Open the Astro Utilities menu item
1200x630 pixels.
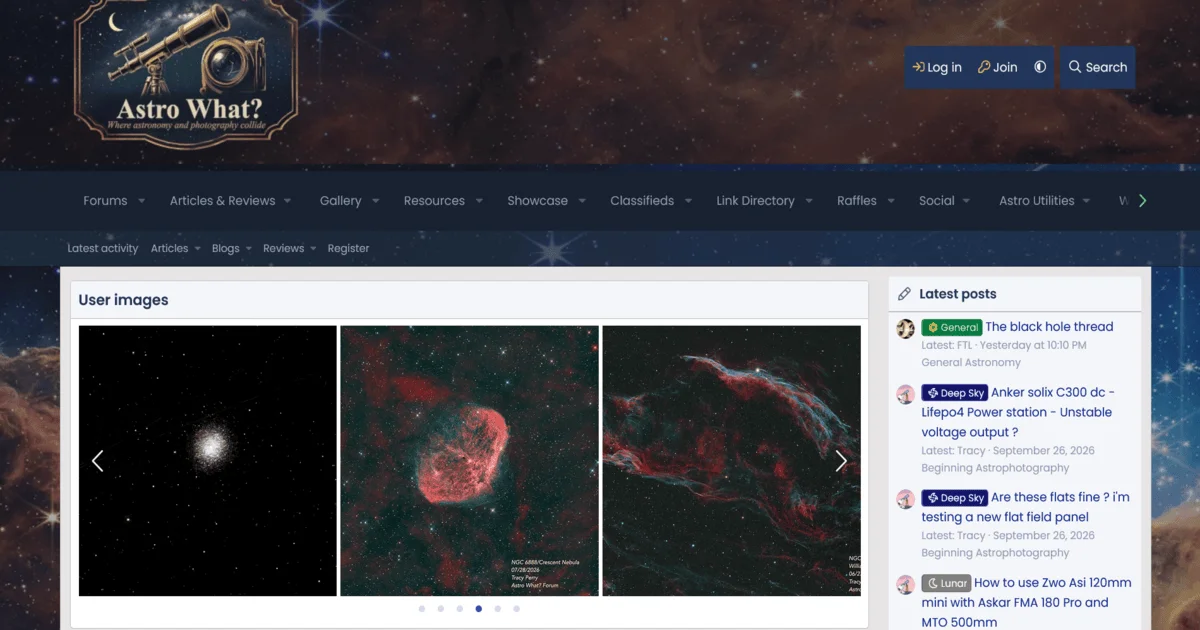[1037, 201]
